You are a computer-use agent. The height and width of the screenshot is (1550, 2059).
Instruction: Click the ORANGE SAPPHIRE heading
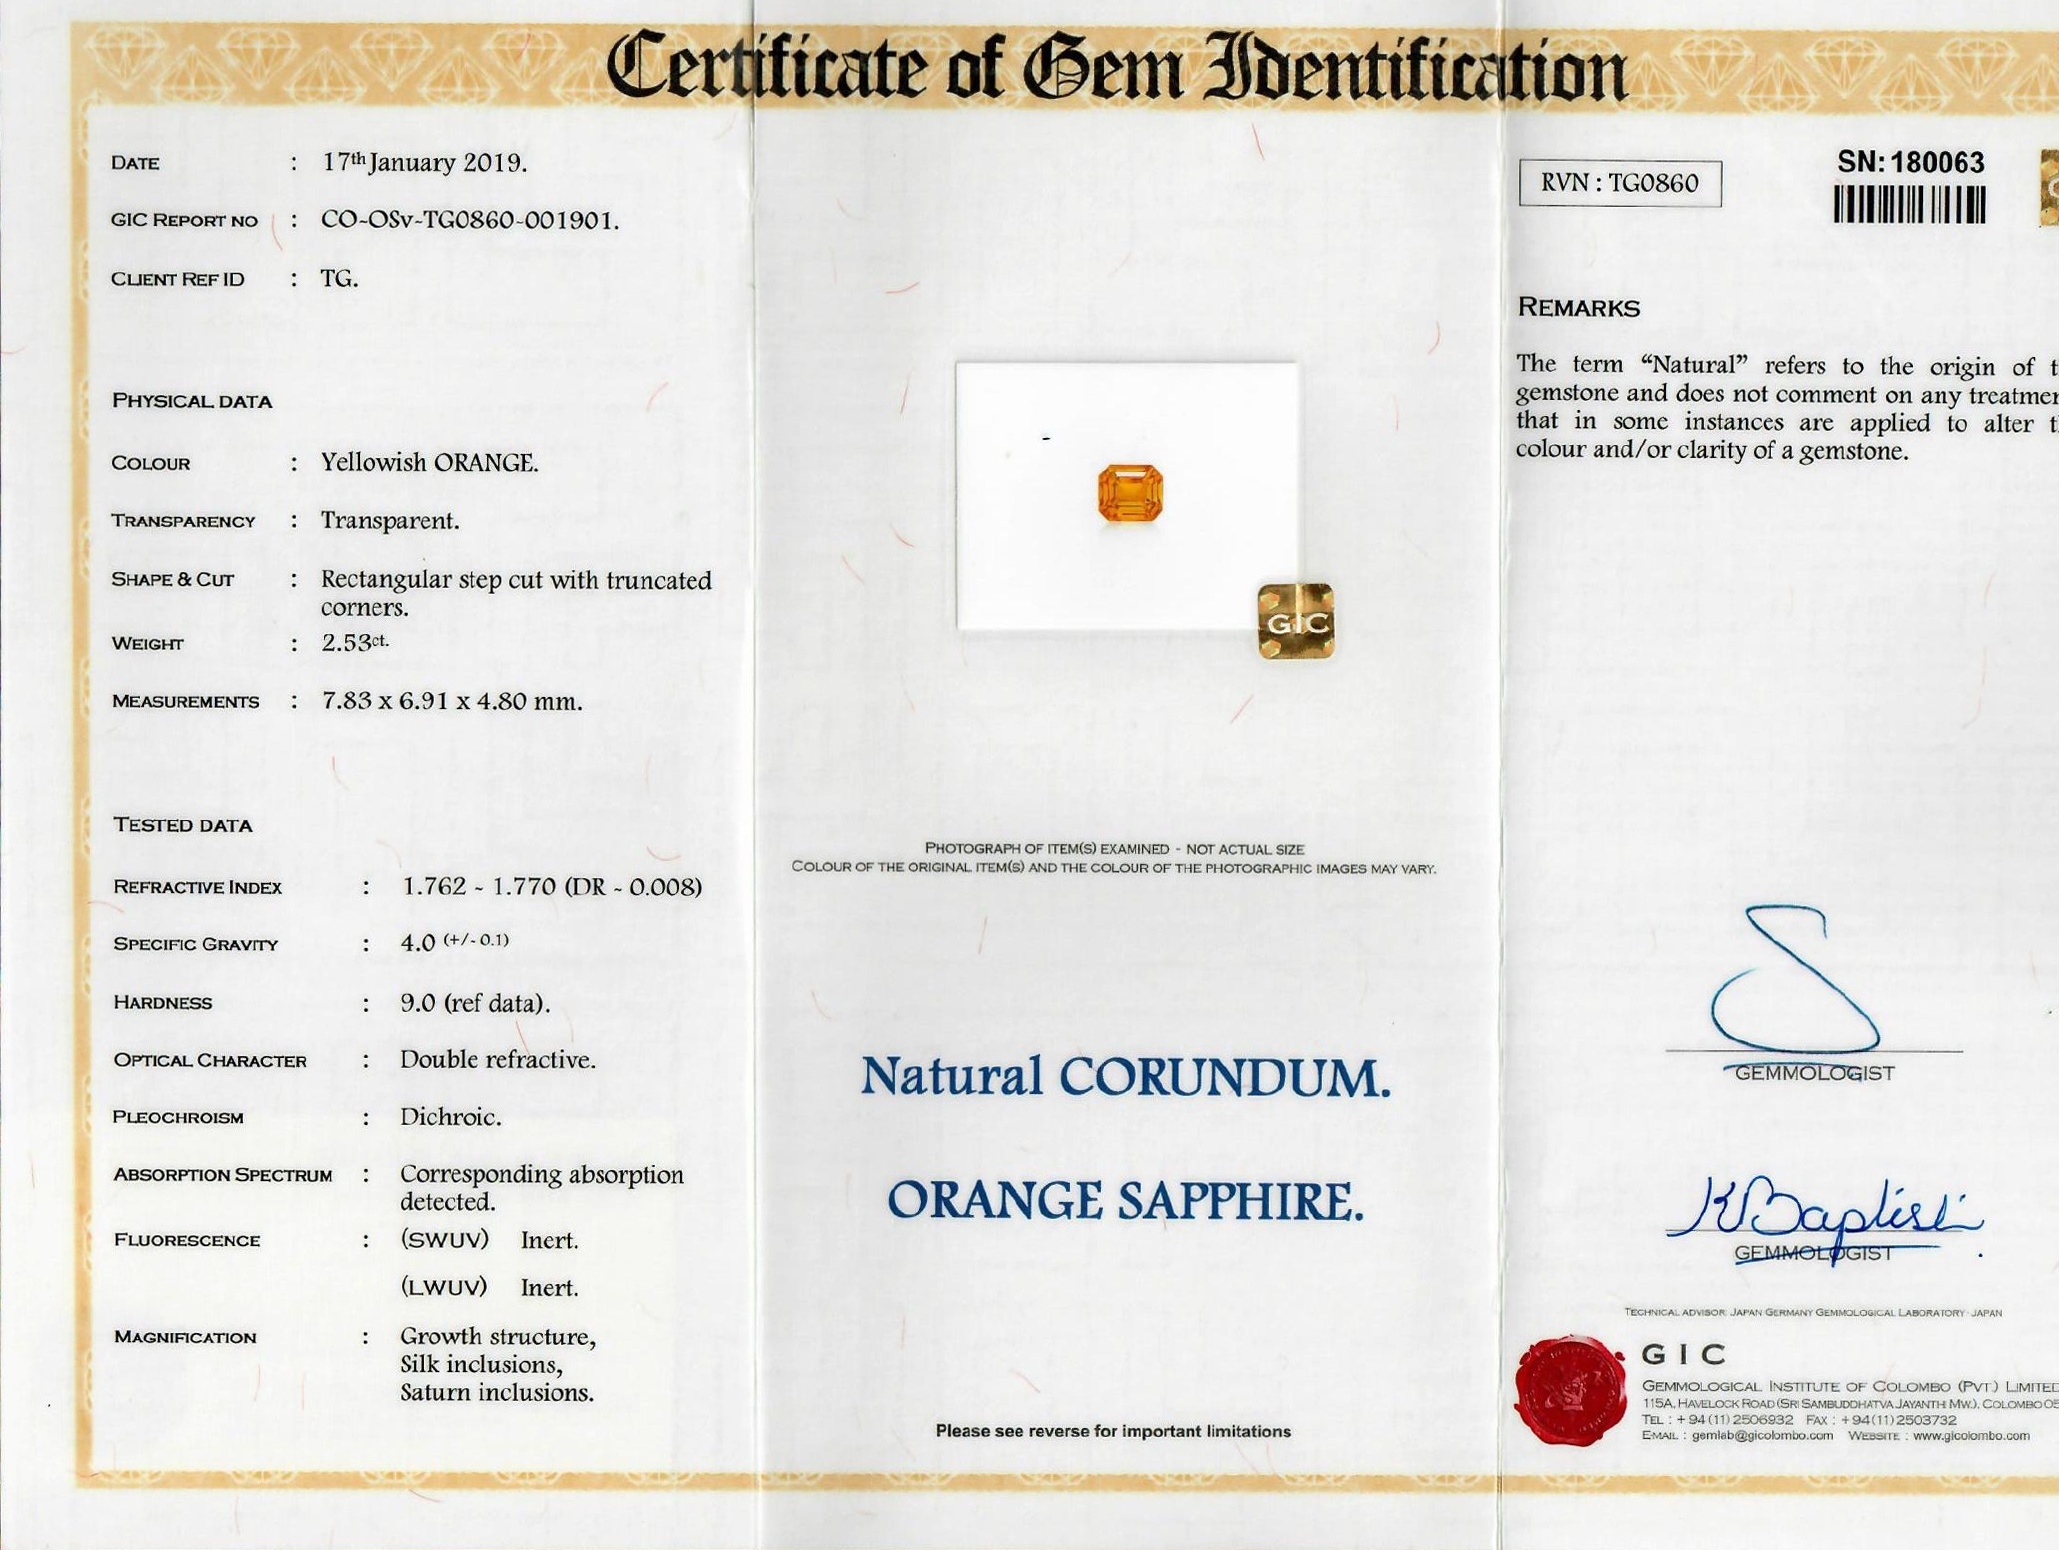pos(1125,1200)
